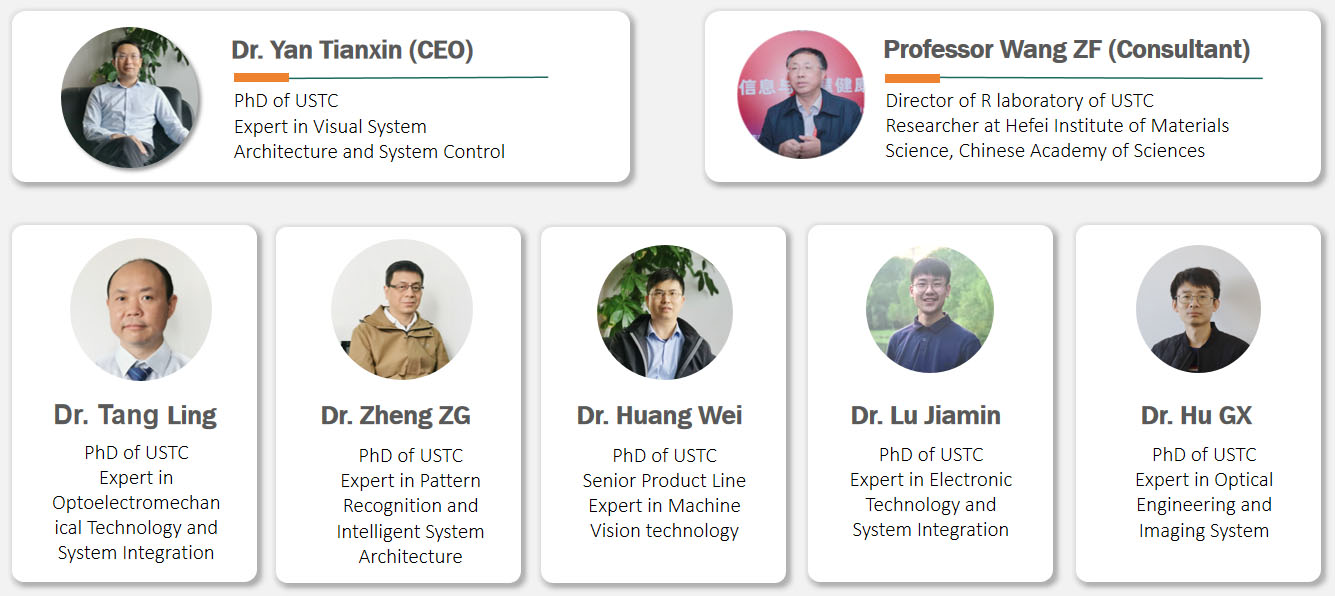Screen dimensions: 1335x596
Task: Click the Dr. Yan Tianxin (CEO) heading
Action: pos(352,50)
